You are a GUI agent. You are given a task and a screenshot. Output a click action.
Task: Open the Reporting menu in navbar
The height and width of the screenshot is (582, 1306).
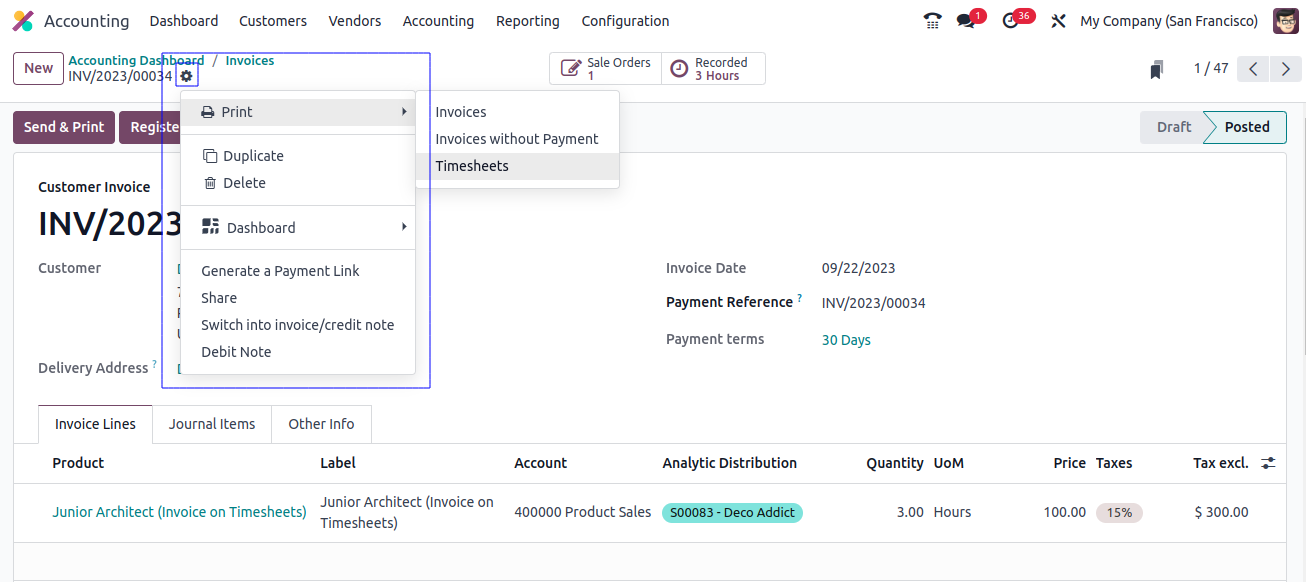coord(527,21)
